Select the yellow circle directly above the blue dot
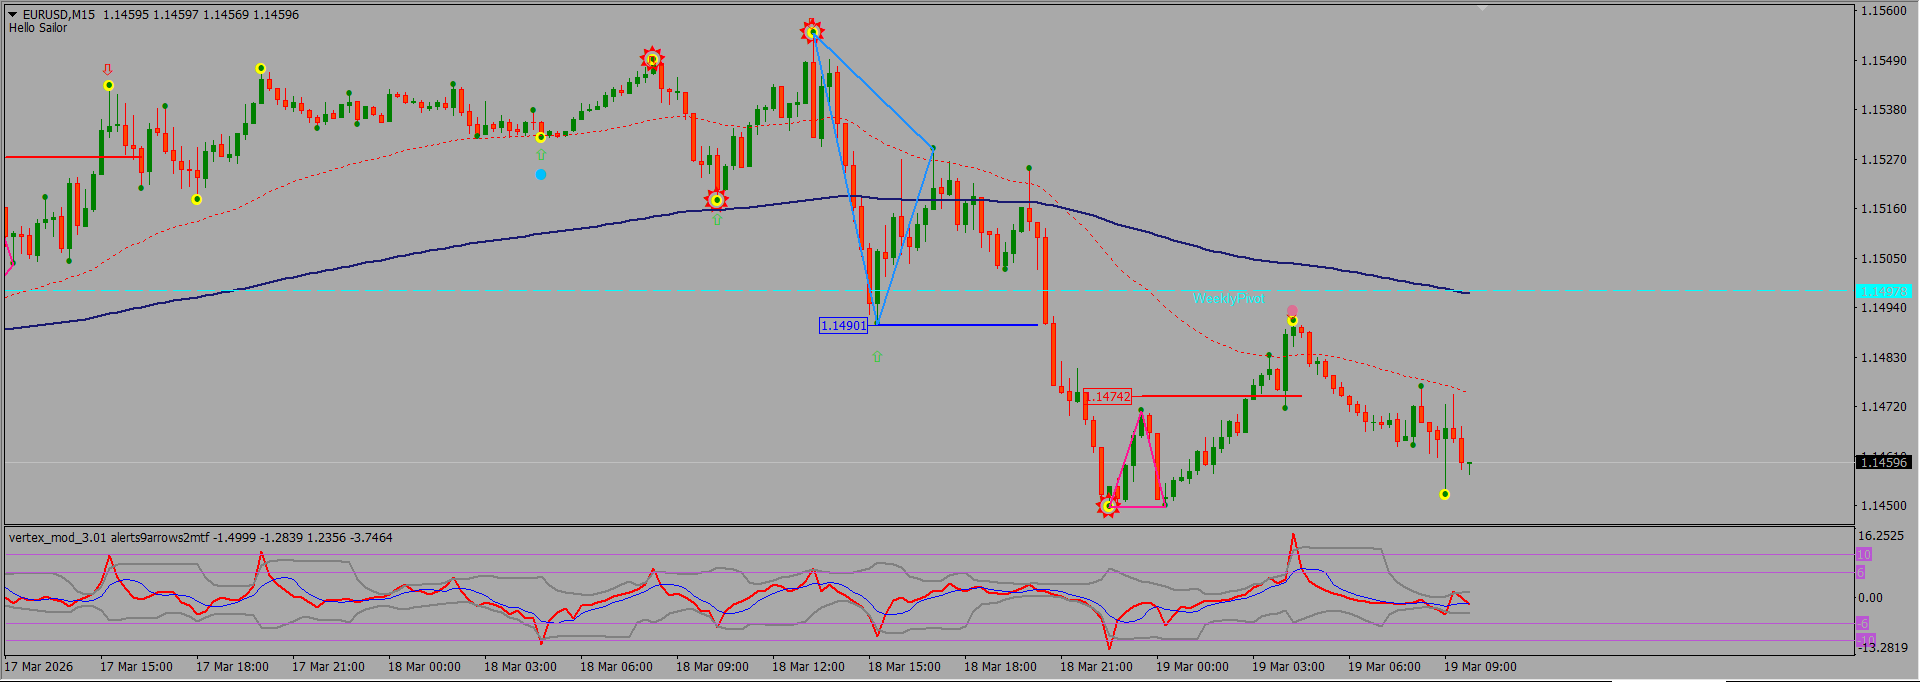Viewport: 1920px width, 682px height. coord(541,137)
